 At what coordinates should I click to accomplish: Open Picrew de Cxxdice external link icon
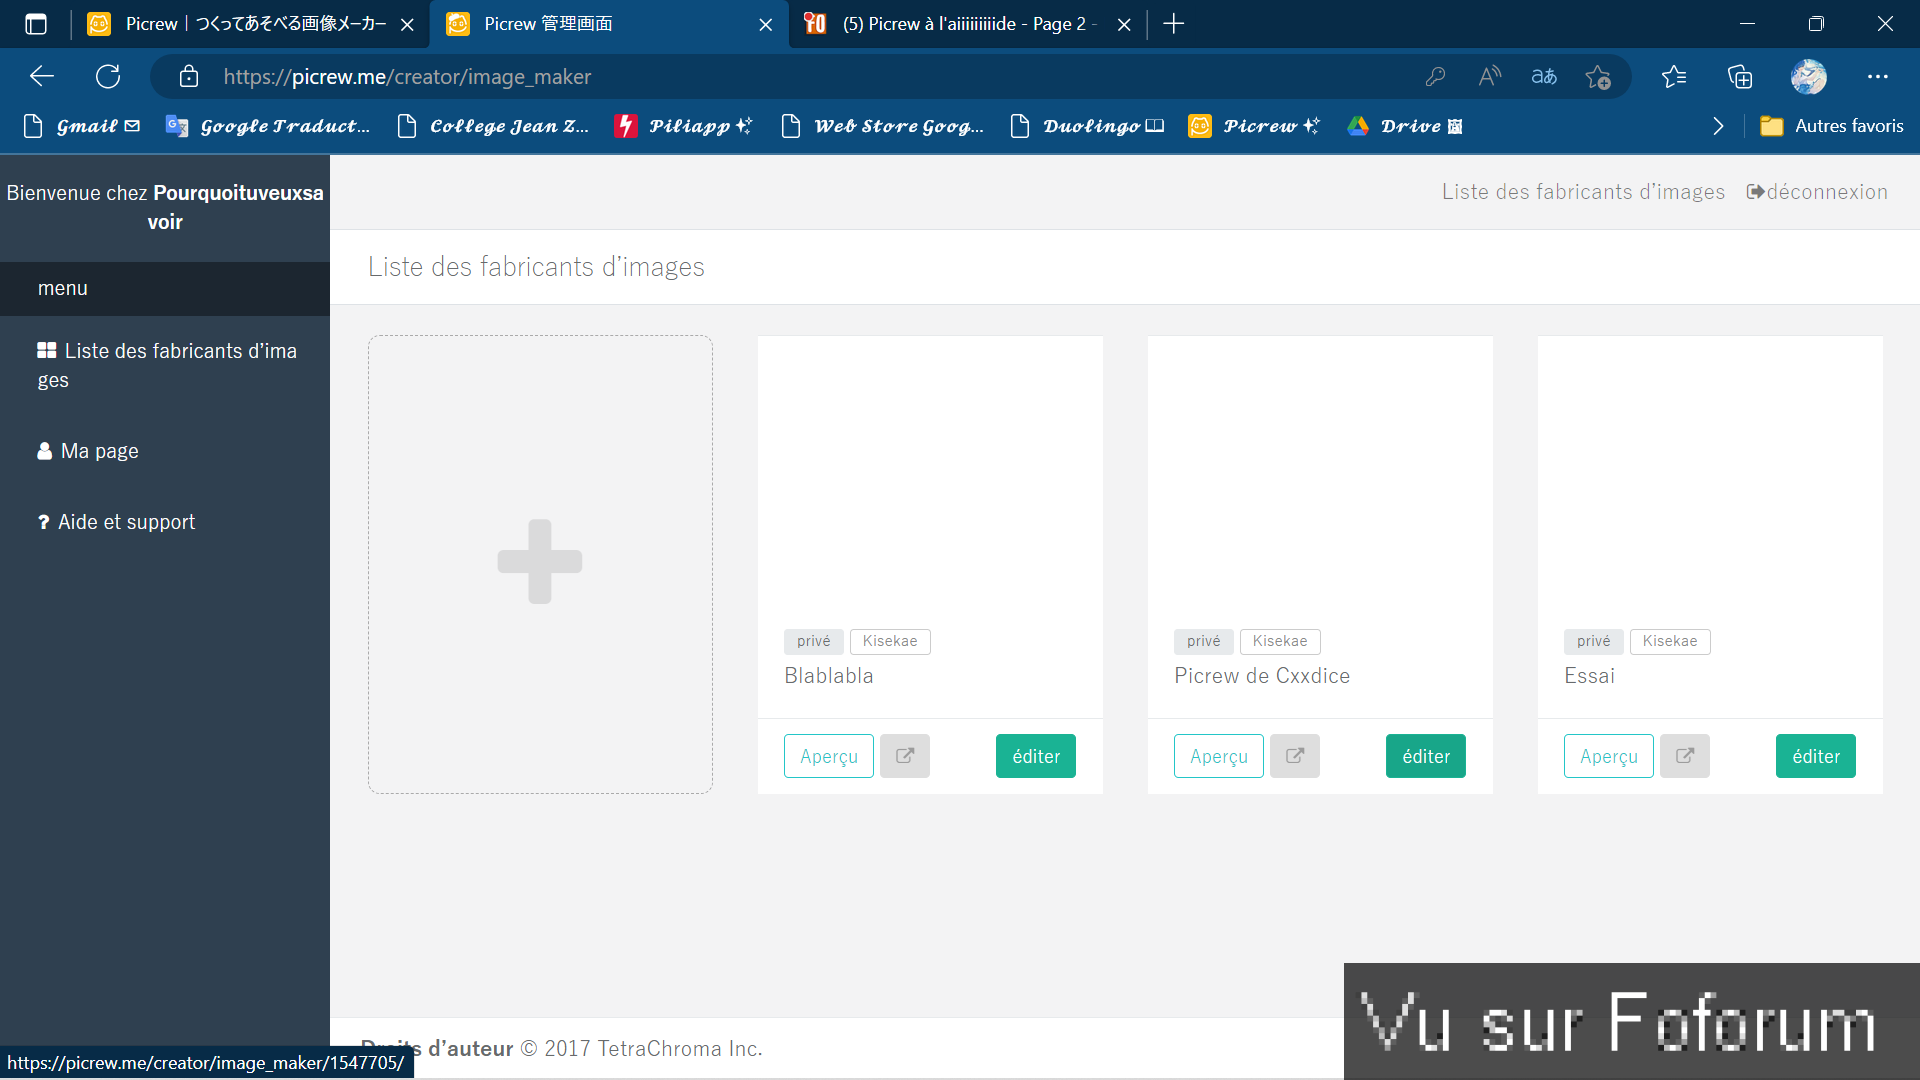pyautogui.click(x=1295, y=756)
